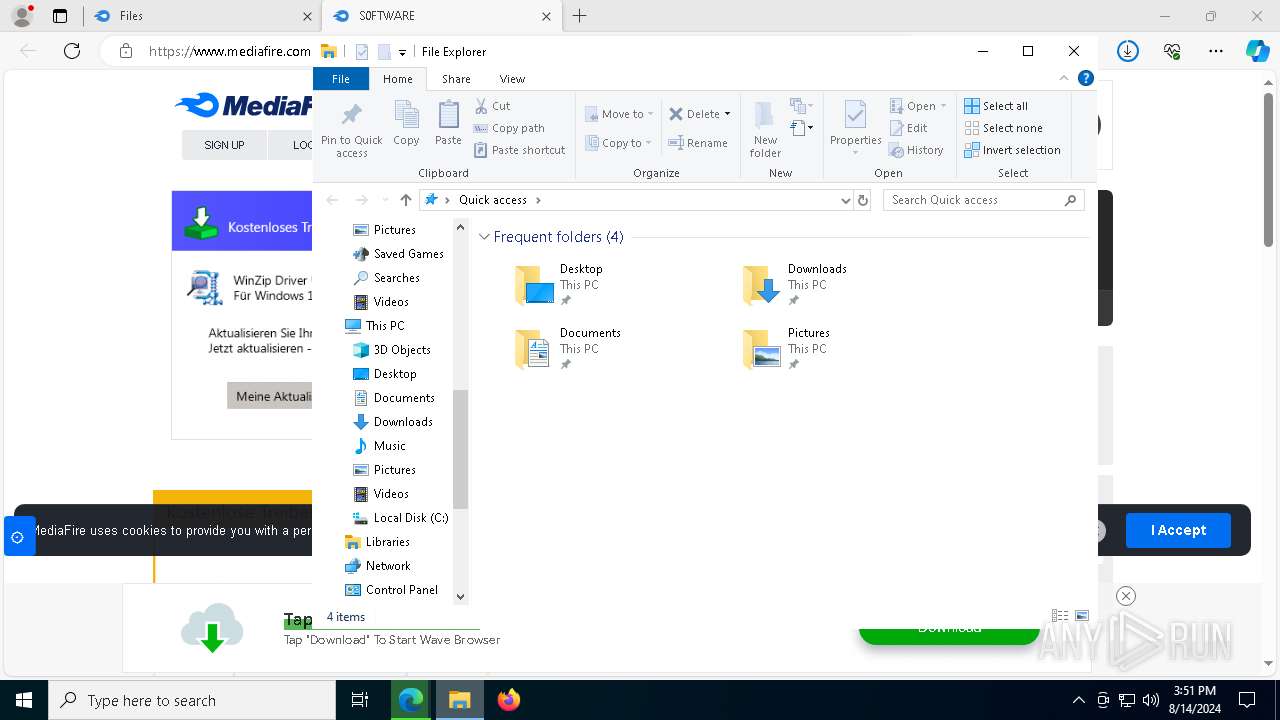Click the navigation pane scroll down arrow
The image size is (1280, 720).
(460, 596)
